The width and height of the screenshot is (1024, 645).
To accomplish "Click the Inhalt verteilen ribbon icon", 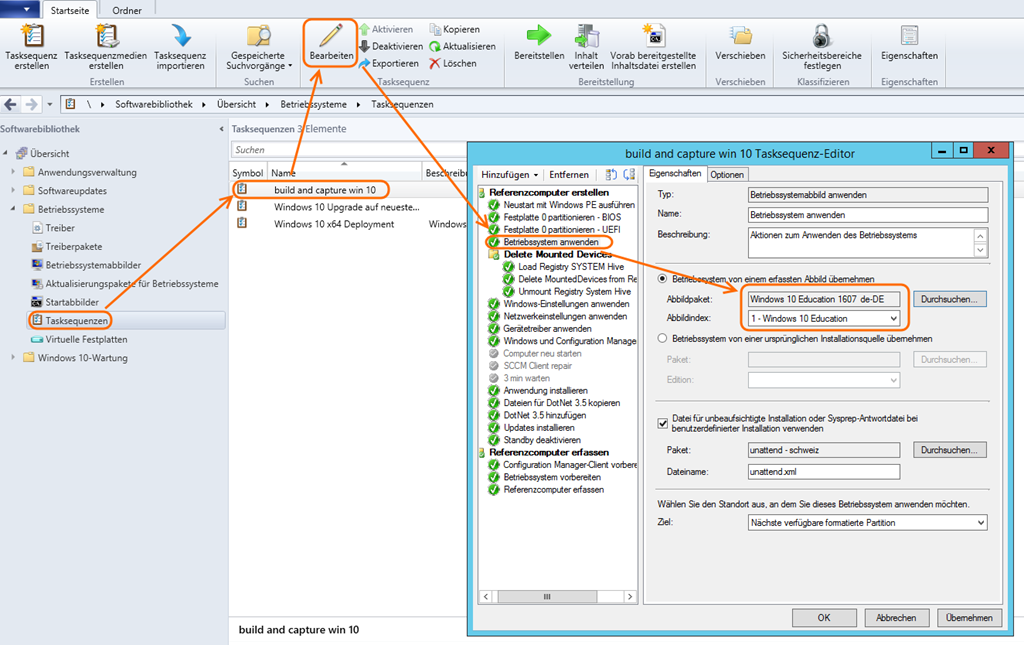I will [x=587, y=36].
